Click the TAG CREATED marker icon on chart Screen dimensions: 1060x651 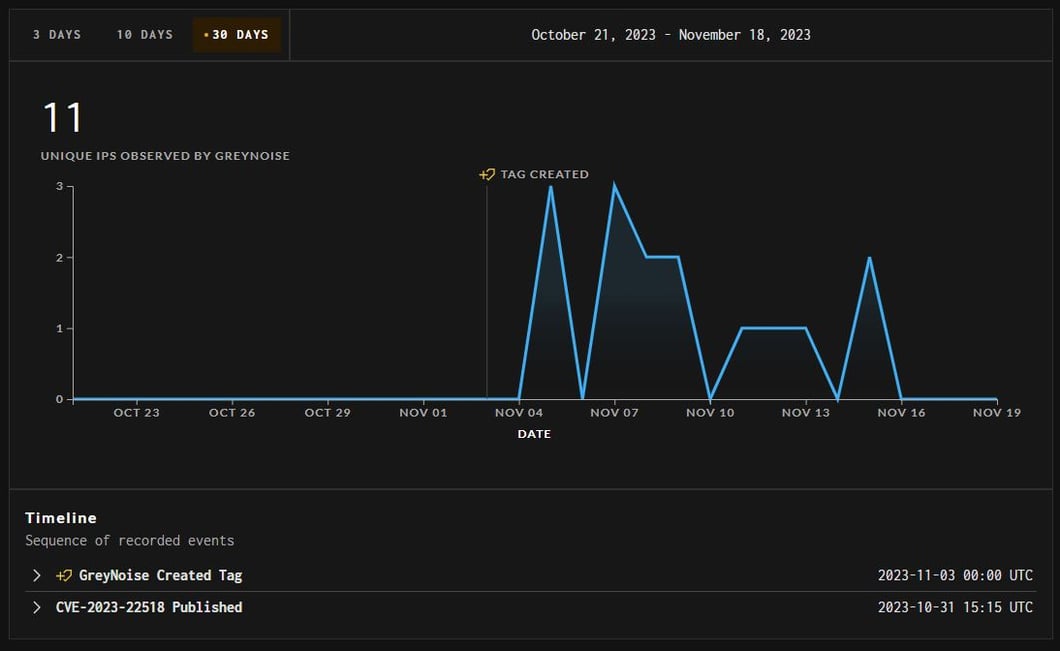pyautogui.click(x=487, y=174)
